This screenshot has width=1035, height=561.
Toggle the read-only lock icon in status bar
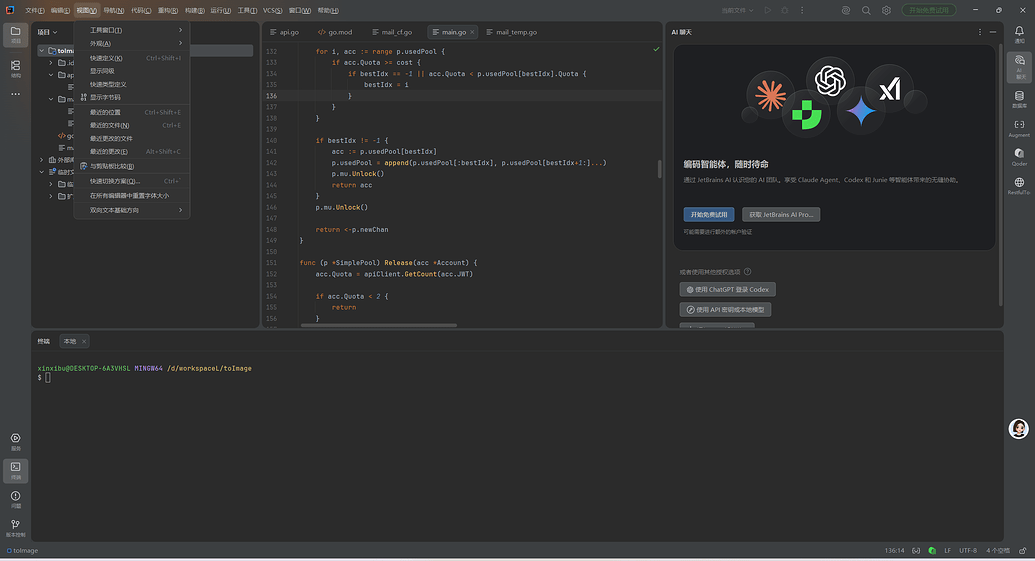point(1022,550)
